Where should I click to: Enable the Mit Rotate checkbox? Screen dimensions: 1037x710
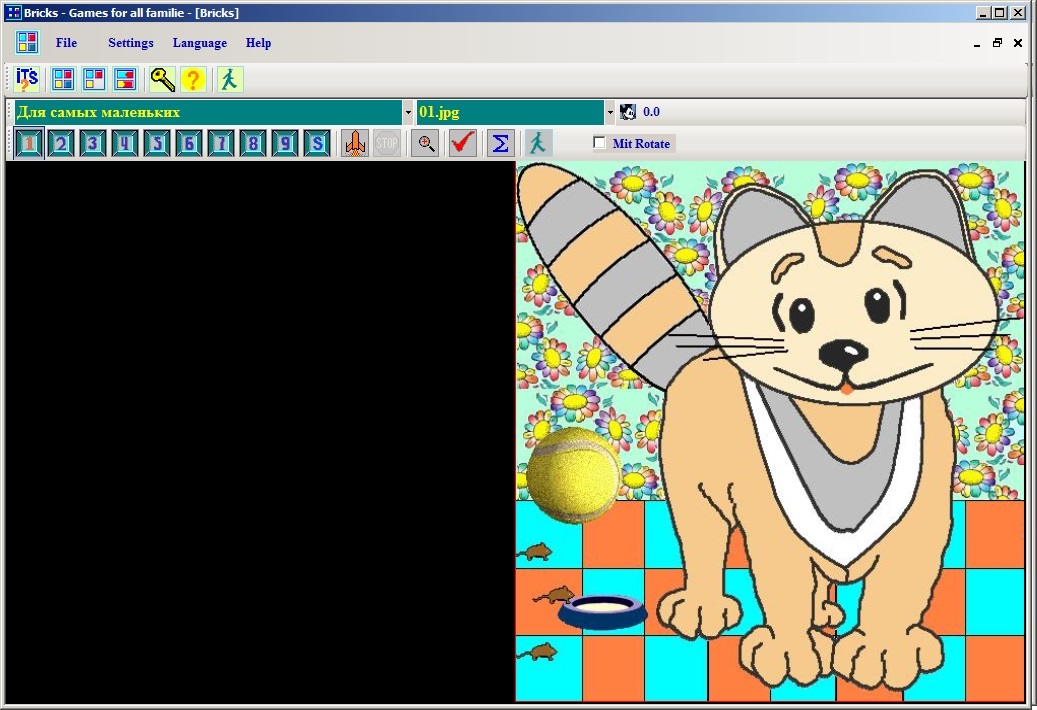[x=600, y=143]
